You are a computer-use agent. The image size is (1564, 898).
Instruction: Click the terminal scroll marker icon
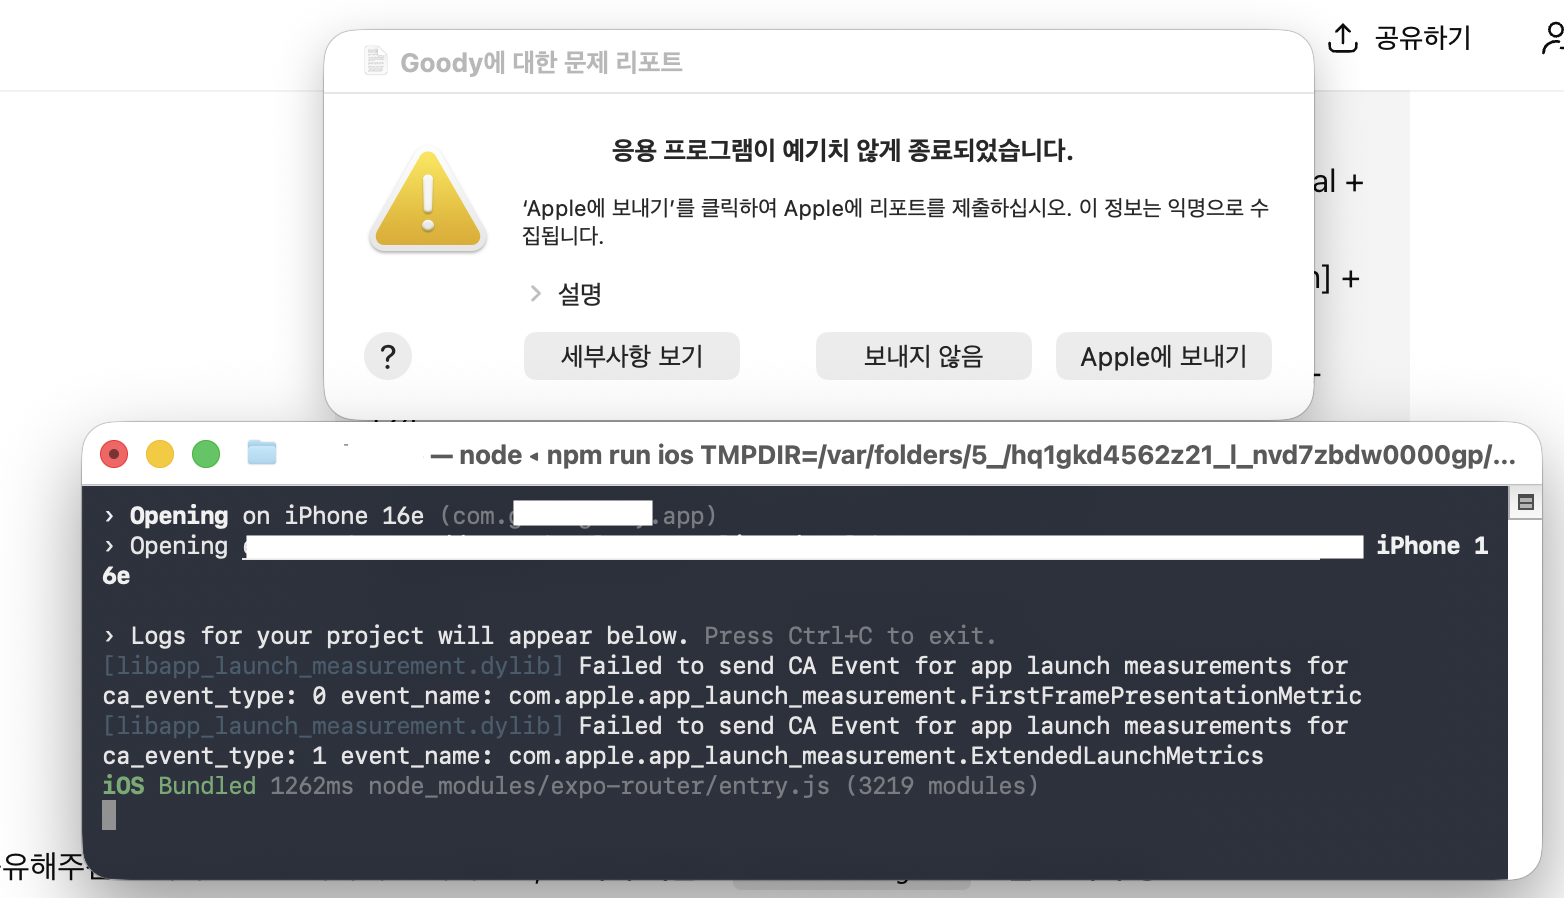(x=1525, y=502)
